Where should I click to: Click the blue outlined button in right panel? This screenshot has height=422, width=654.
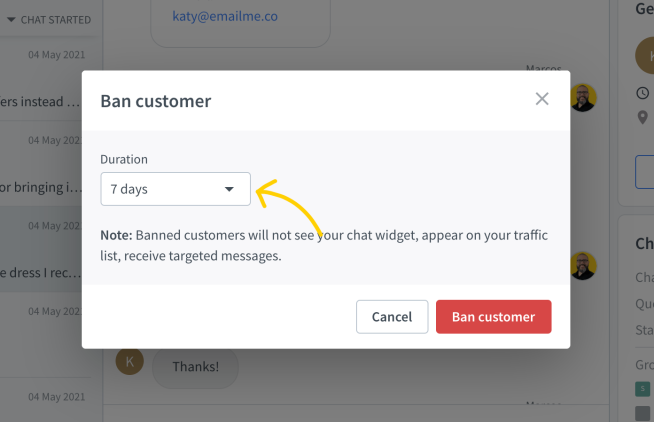tap(645, 172)
